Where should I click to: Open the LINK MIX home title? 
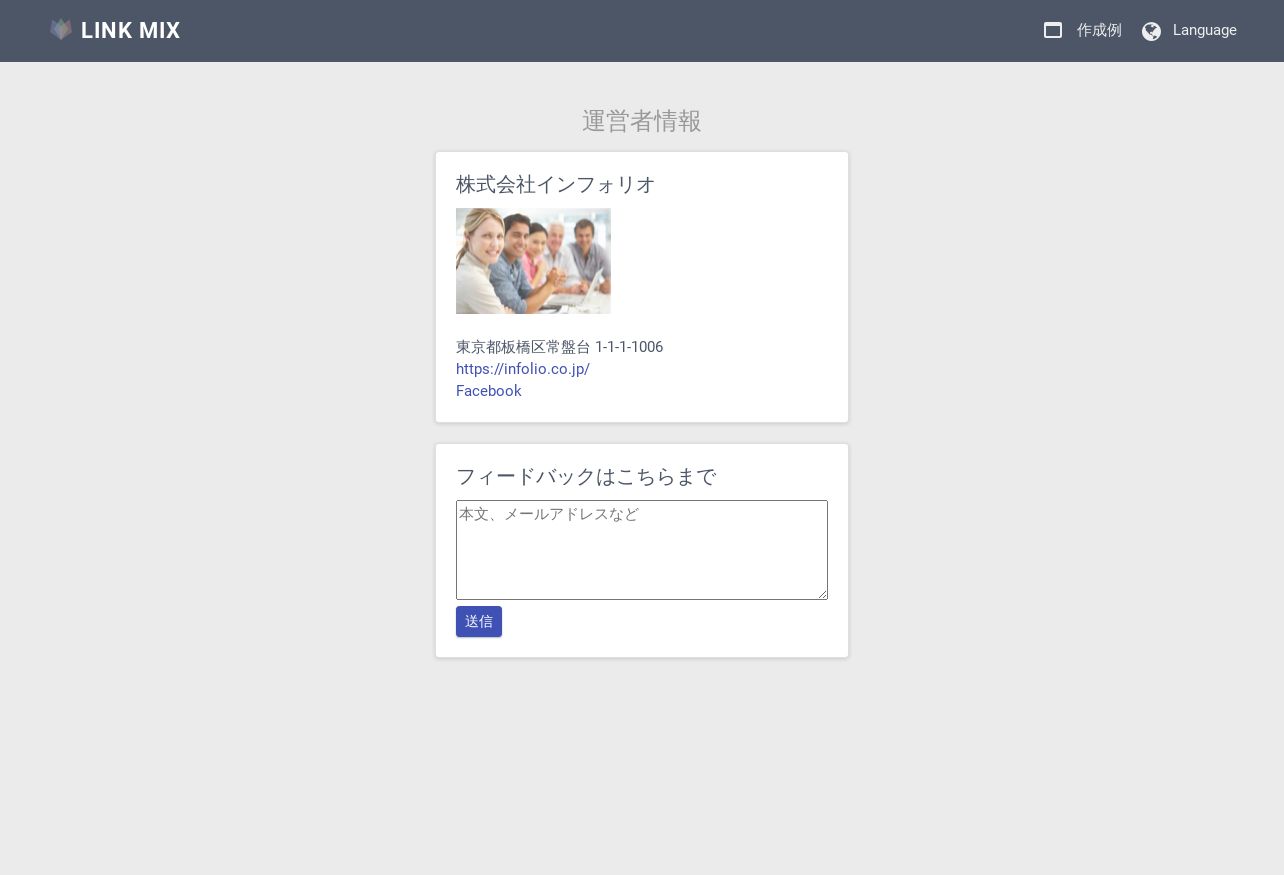tap(130, 30)
